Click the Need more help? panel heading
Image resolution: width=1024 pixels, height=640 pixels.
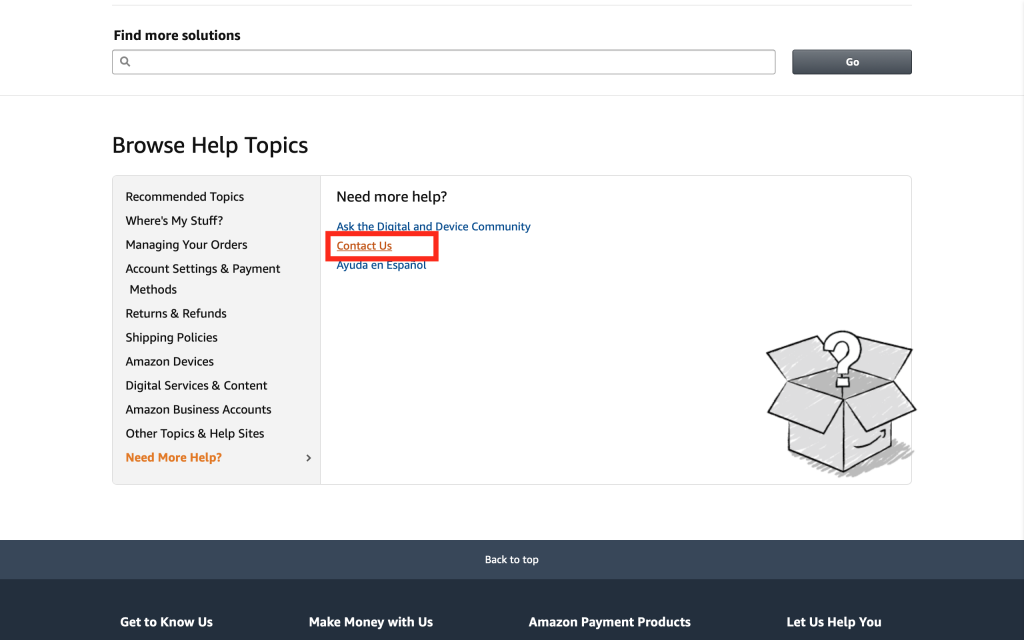click(x=392, y=197)
